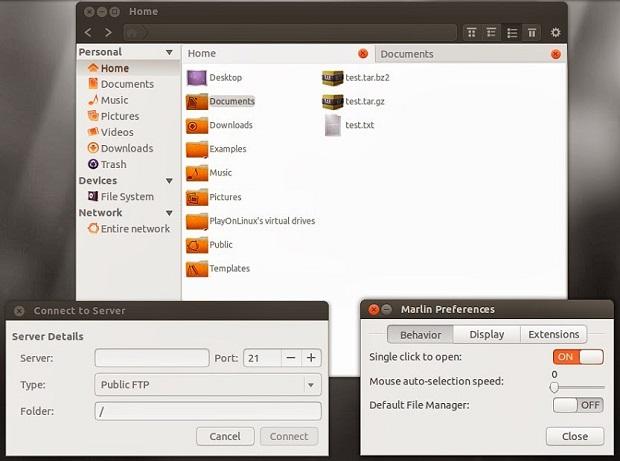Click the Connect button
This screenshot has width=620, height=461.
pyautogui.click(x=289, y=436)
